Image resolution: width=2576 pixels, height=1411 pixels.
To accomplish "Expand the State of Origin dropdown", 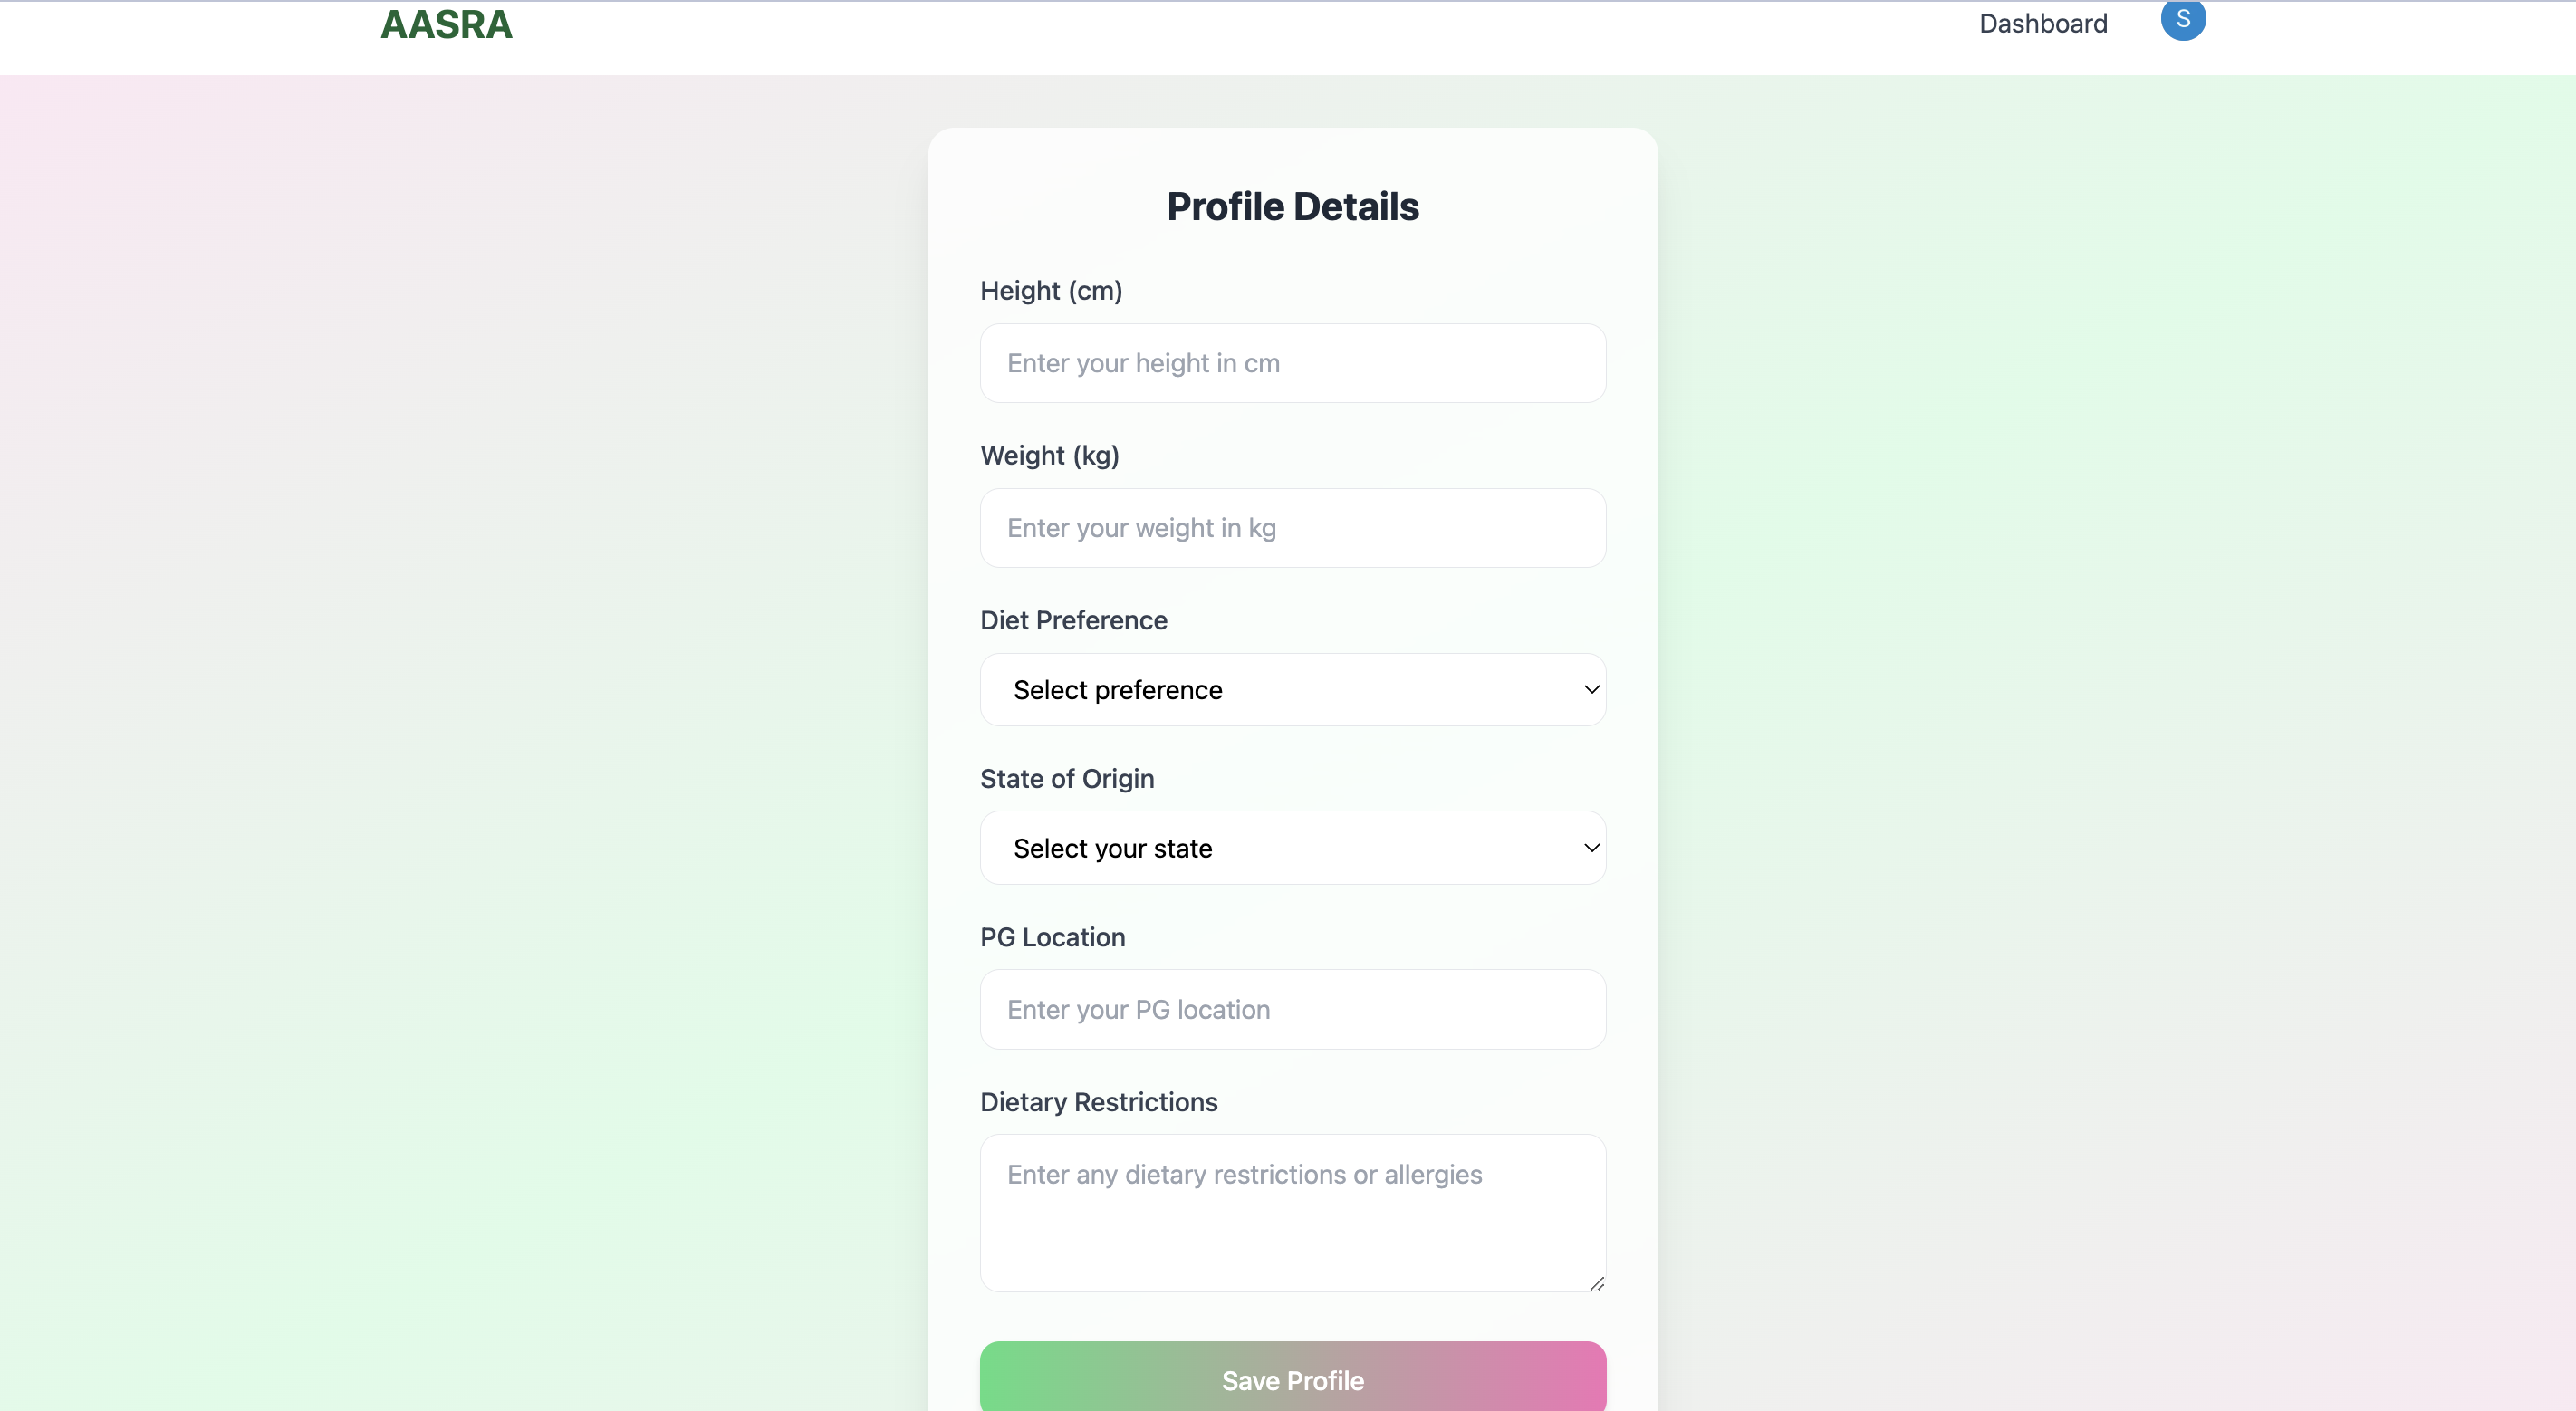I will pos(1292,848).
